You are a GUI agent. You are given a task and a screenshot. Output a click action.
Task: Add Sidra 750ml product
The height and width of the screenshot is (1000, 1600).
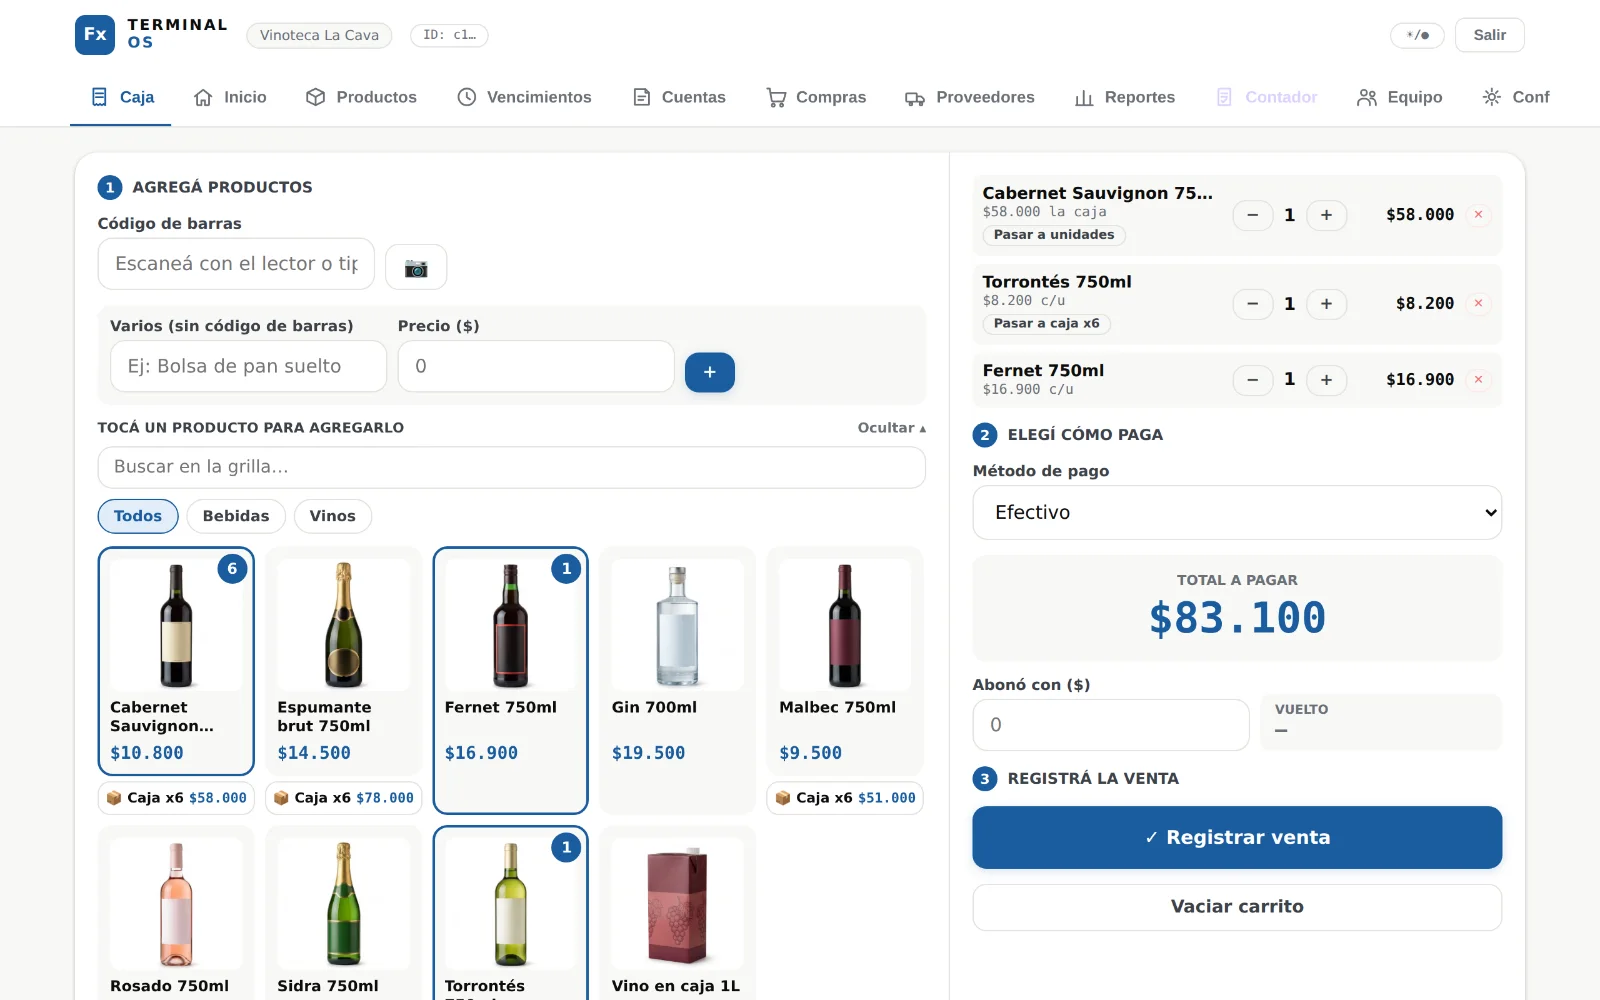point(343,914)
